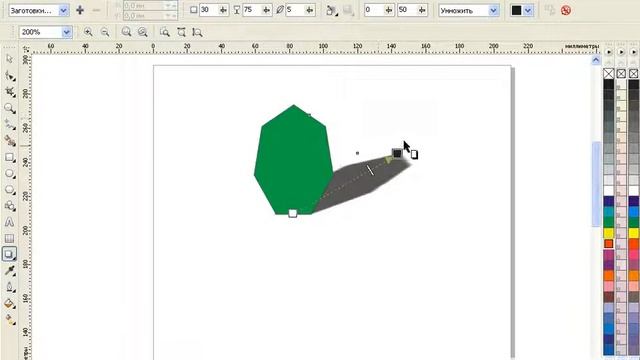The height and width of the screenshot is (360, 640).
Task: Adjust spinner on the fade field 0
Action: pyautogui.click(x=389, y=11)
